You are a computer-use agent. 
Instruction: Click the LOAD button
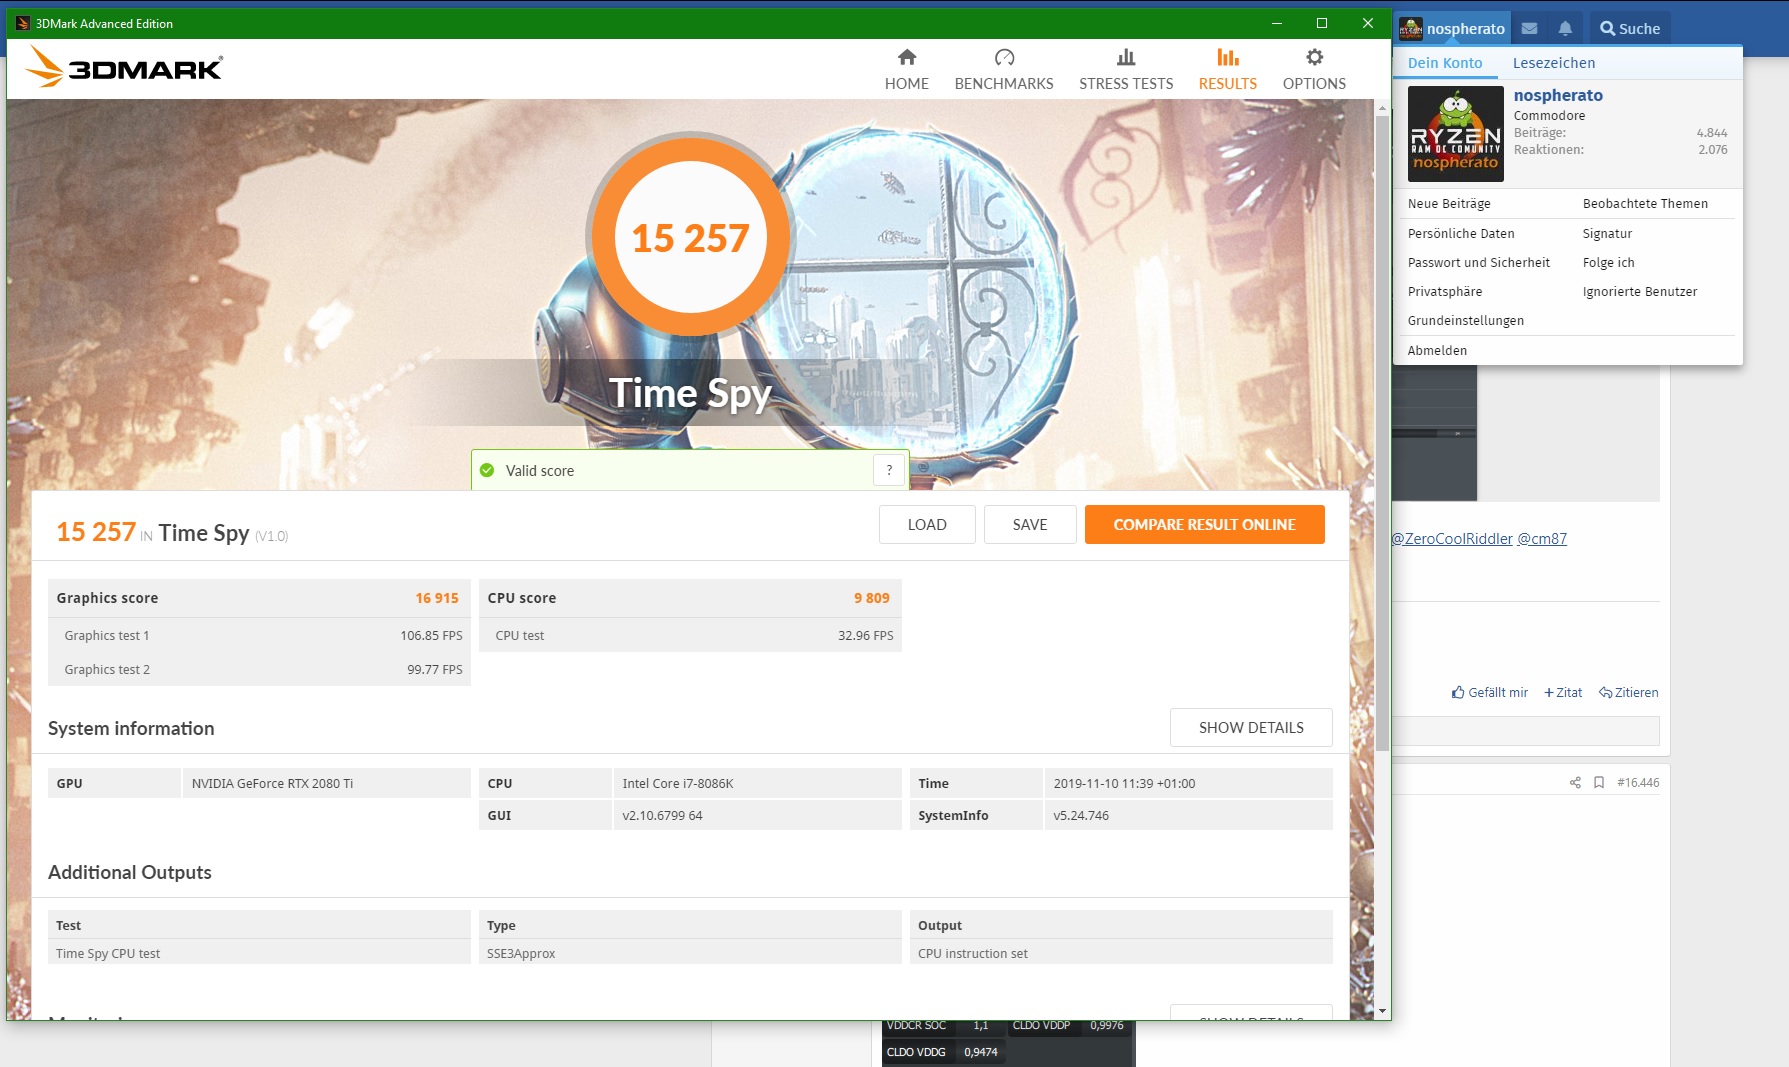click(x=927, y=524)
